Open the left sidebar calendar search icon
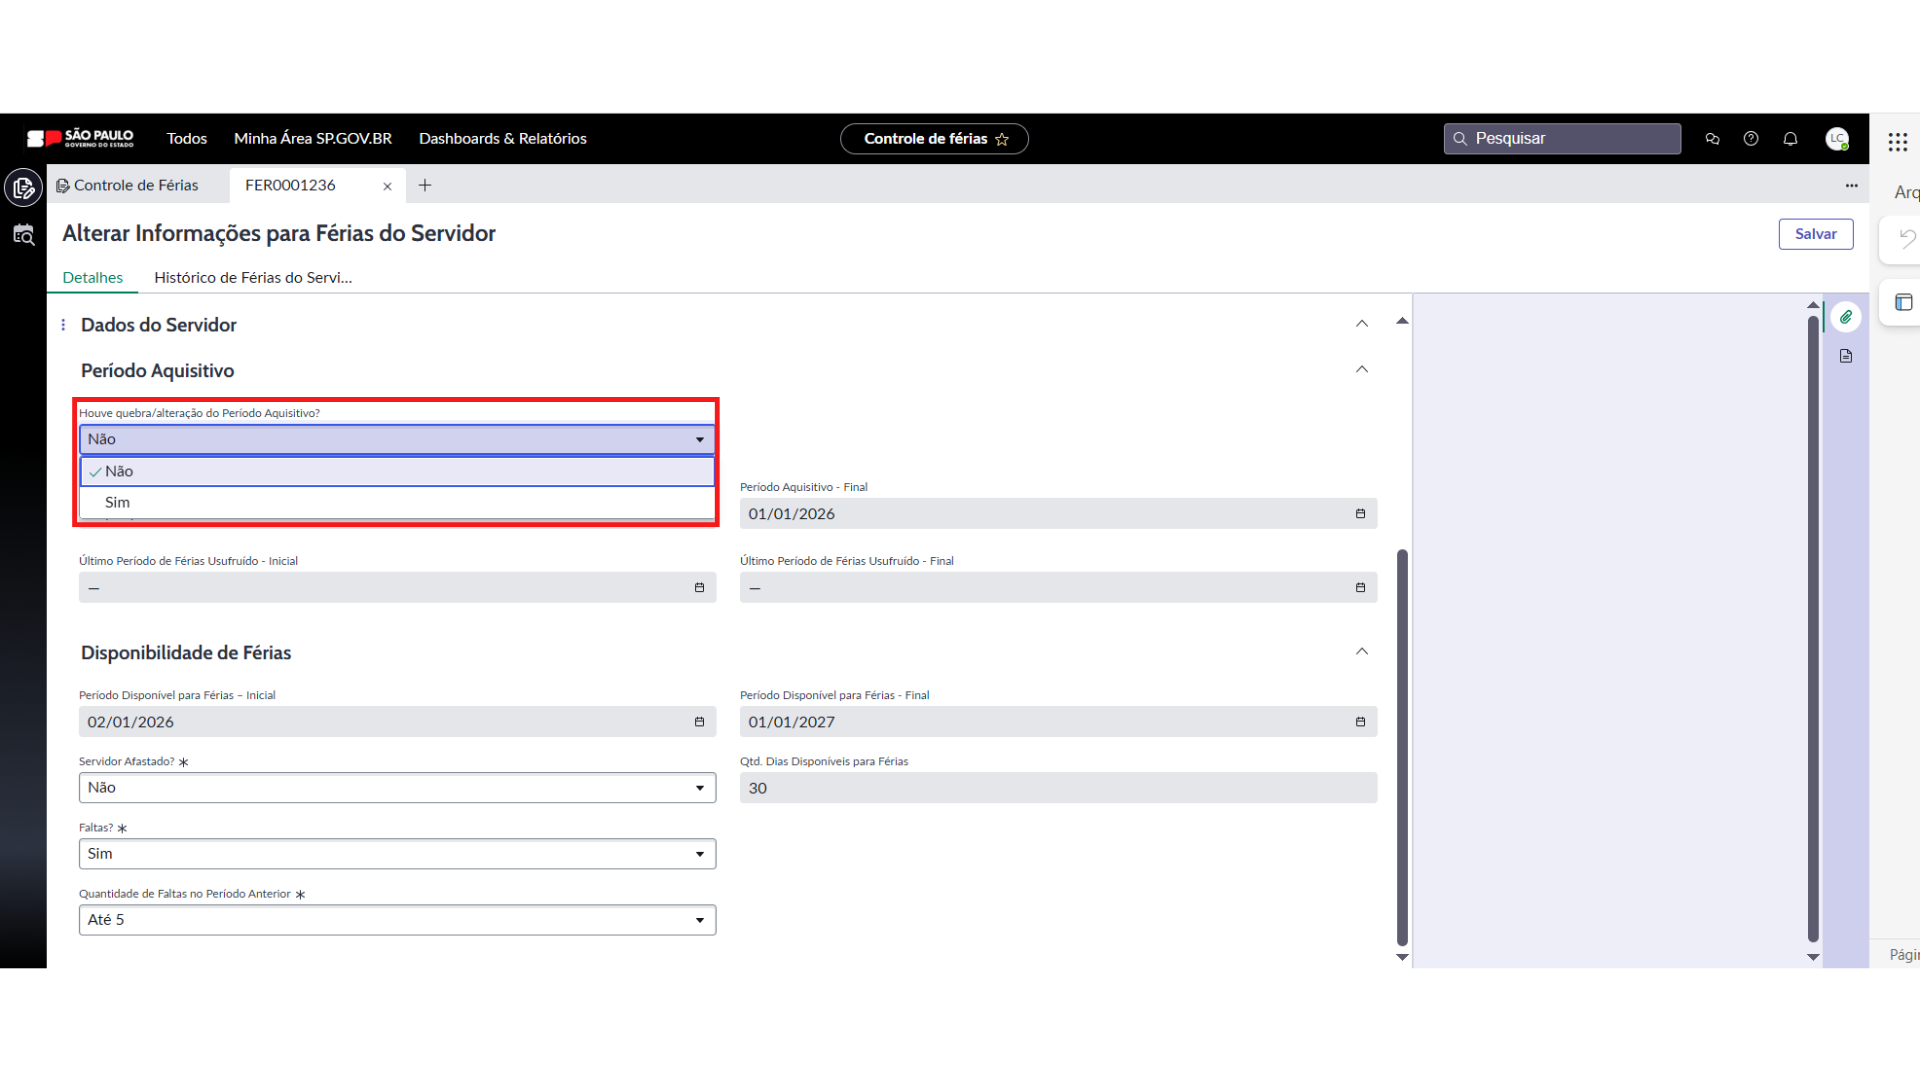Image resolution: width=1920 pixels, height=1080 pixels. coord(23,235)
